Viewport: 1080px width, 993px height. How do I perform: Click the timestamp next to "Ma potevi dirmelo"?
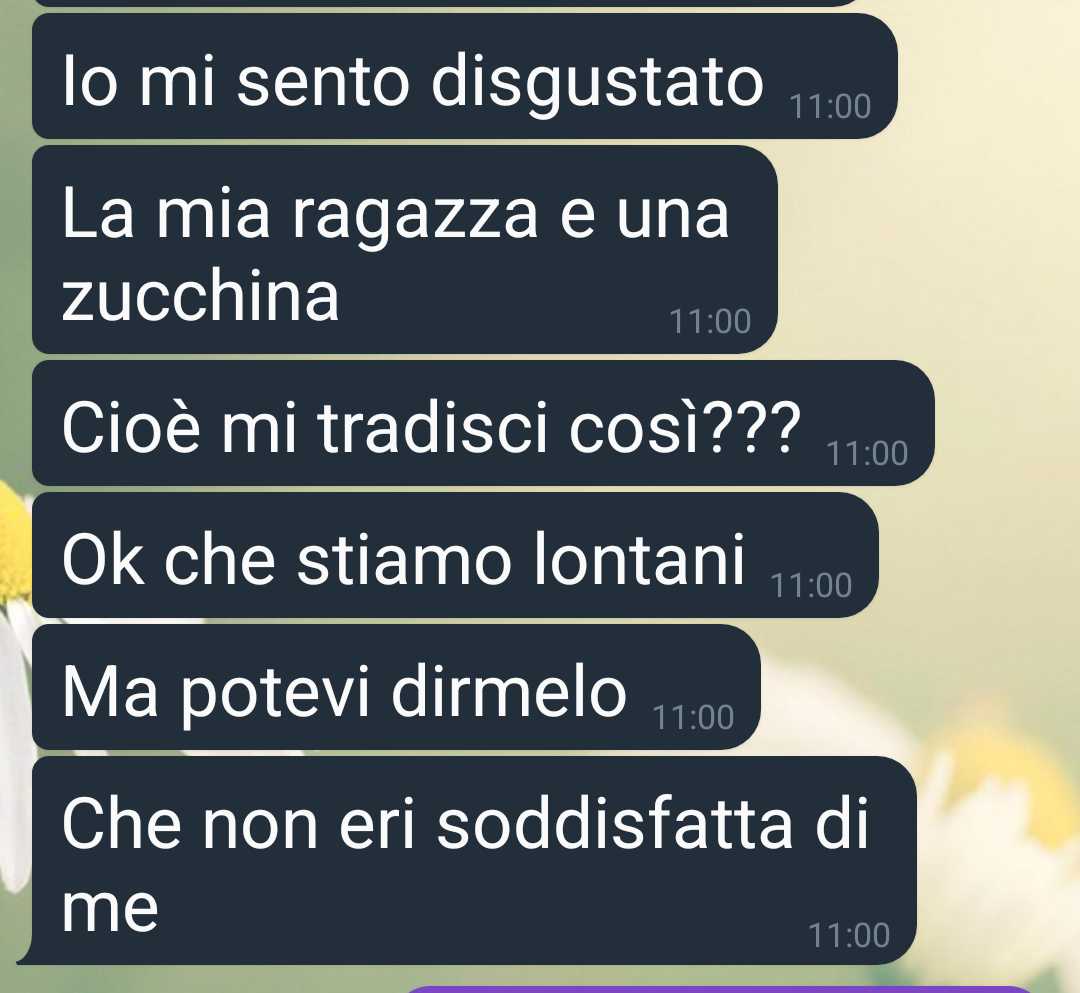[693, 718]
